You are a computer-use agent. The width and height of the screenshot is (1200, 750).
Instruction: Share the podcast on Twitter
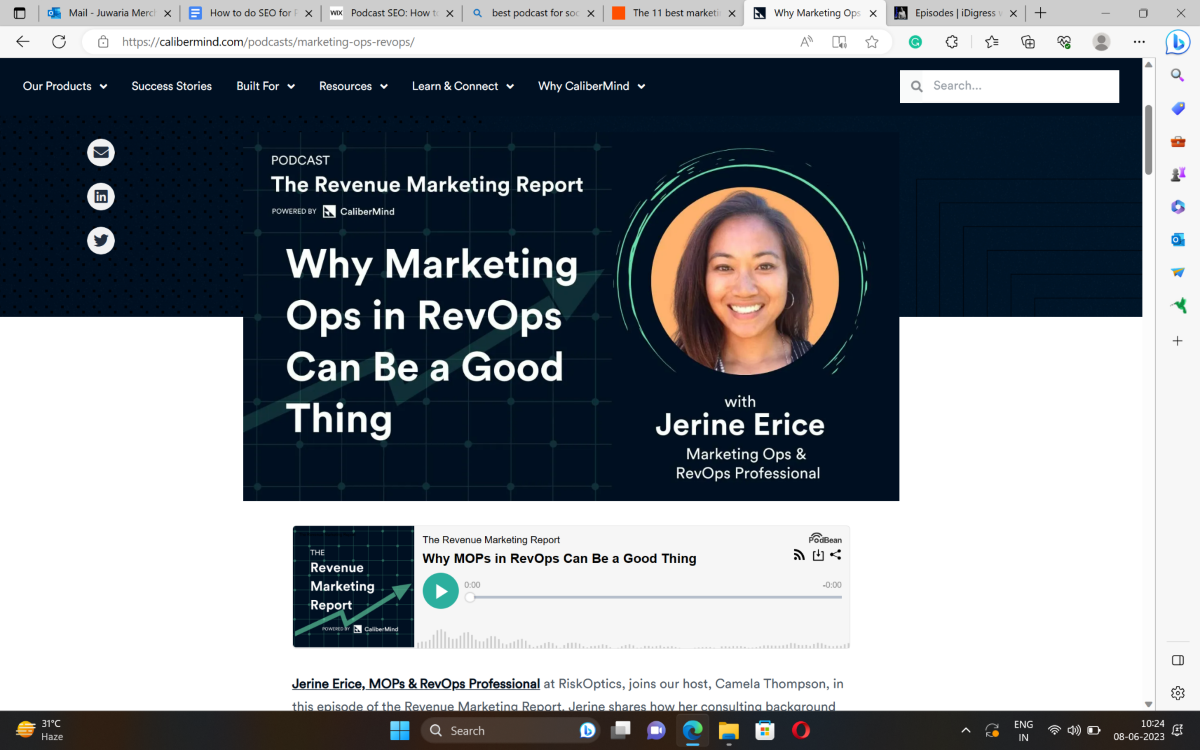101,240
